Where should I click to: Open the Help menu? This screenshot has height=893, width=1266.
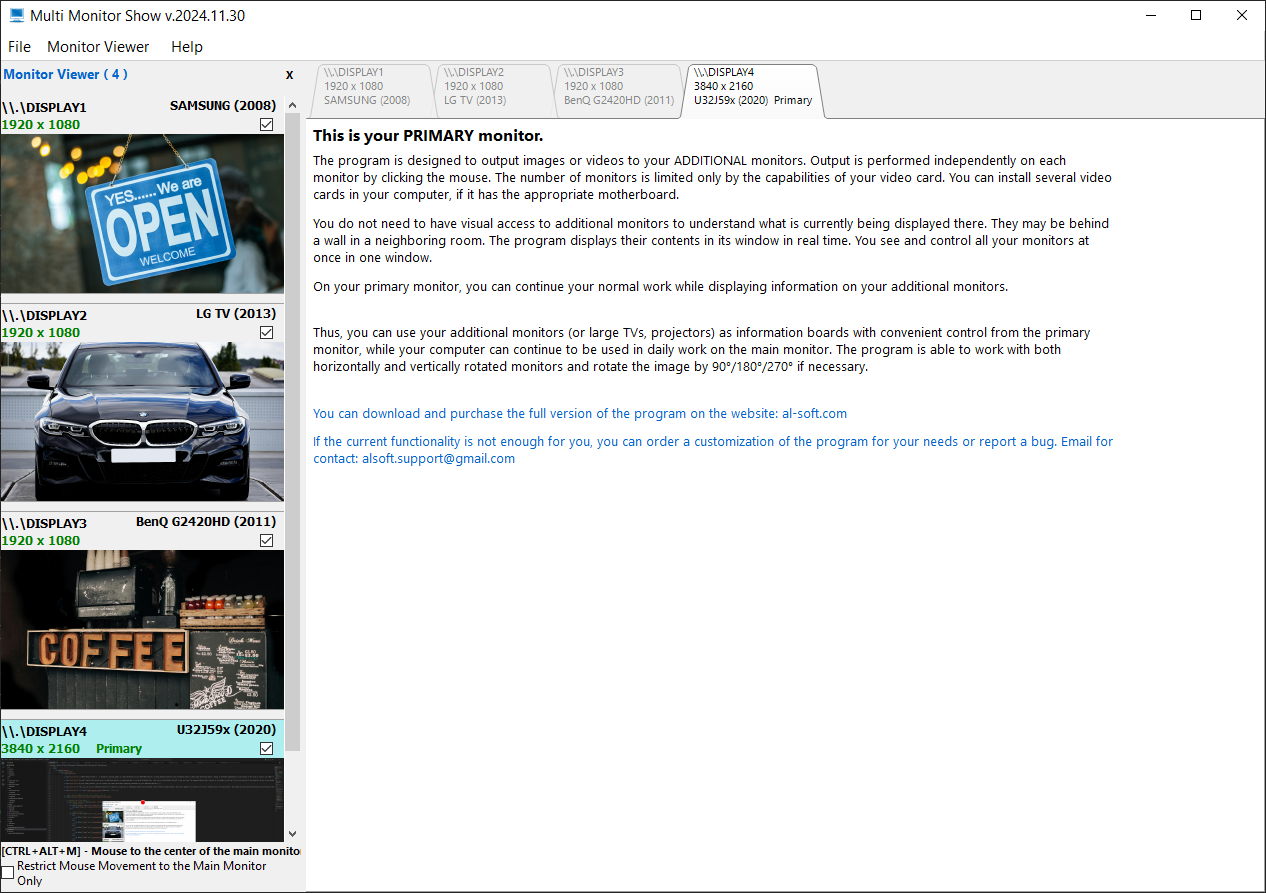tap(187, 47)
